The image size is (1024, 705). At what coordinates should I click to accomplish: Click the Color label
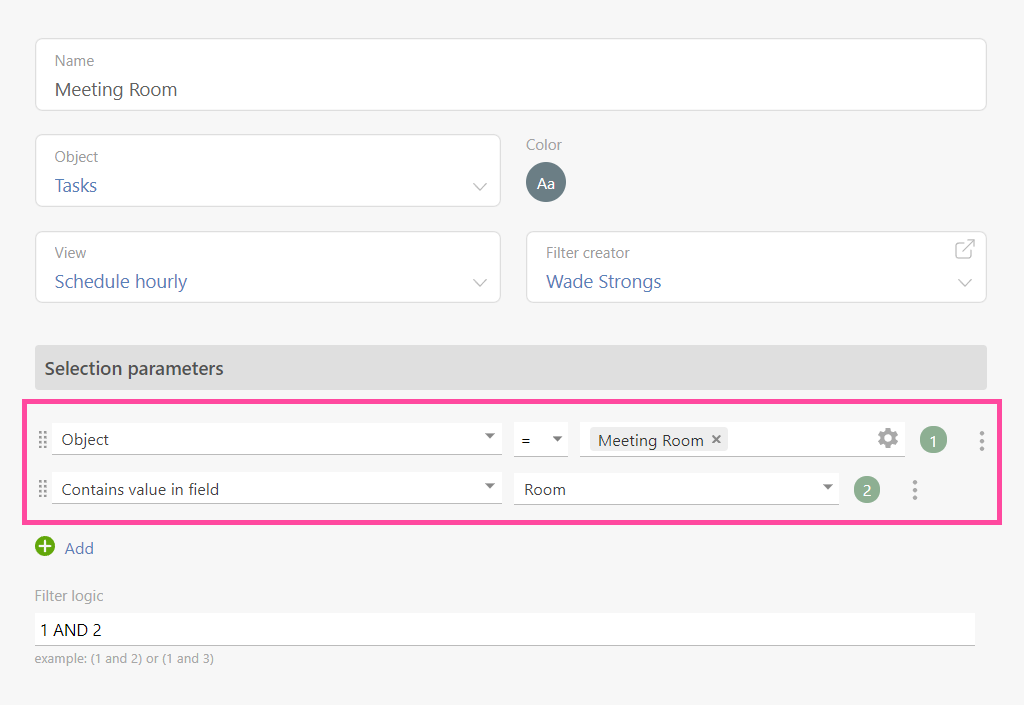pos(544,145)
